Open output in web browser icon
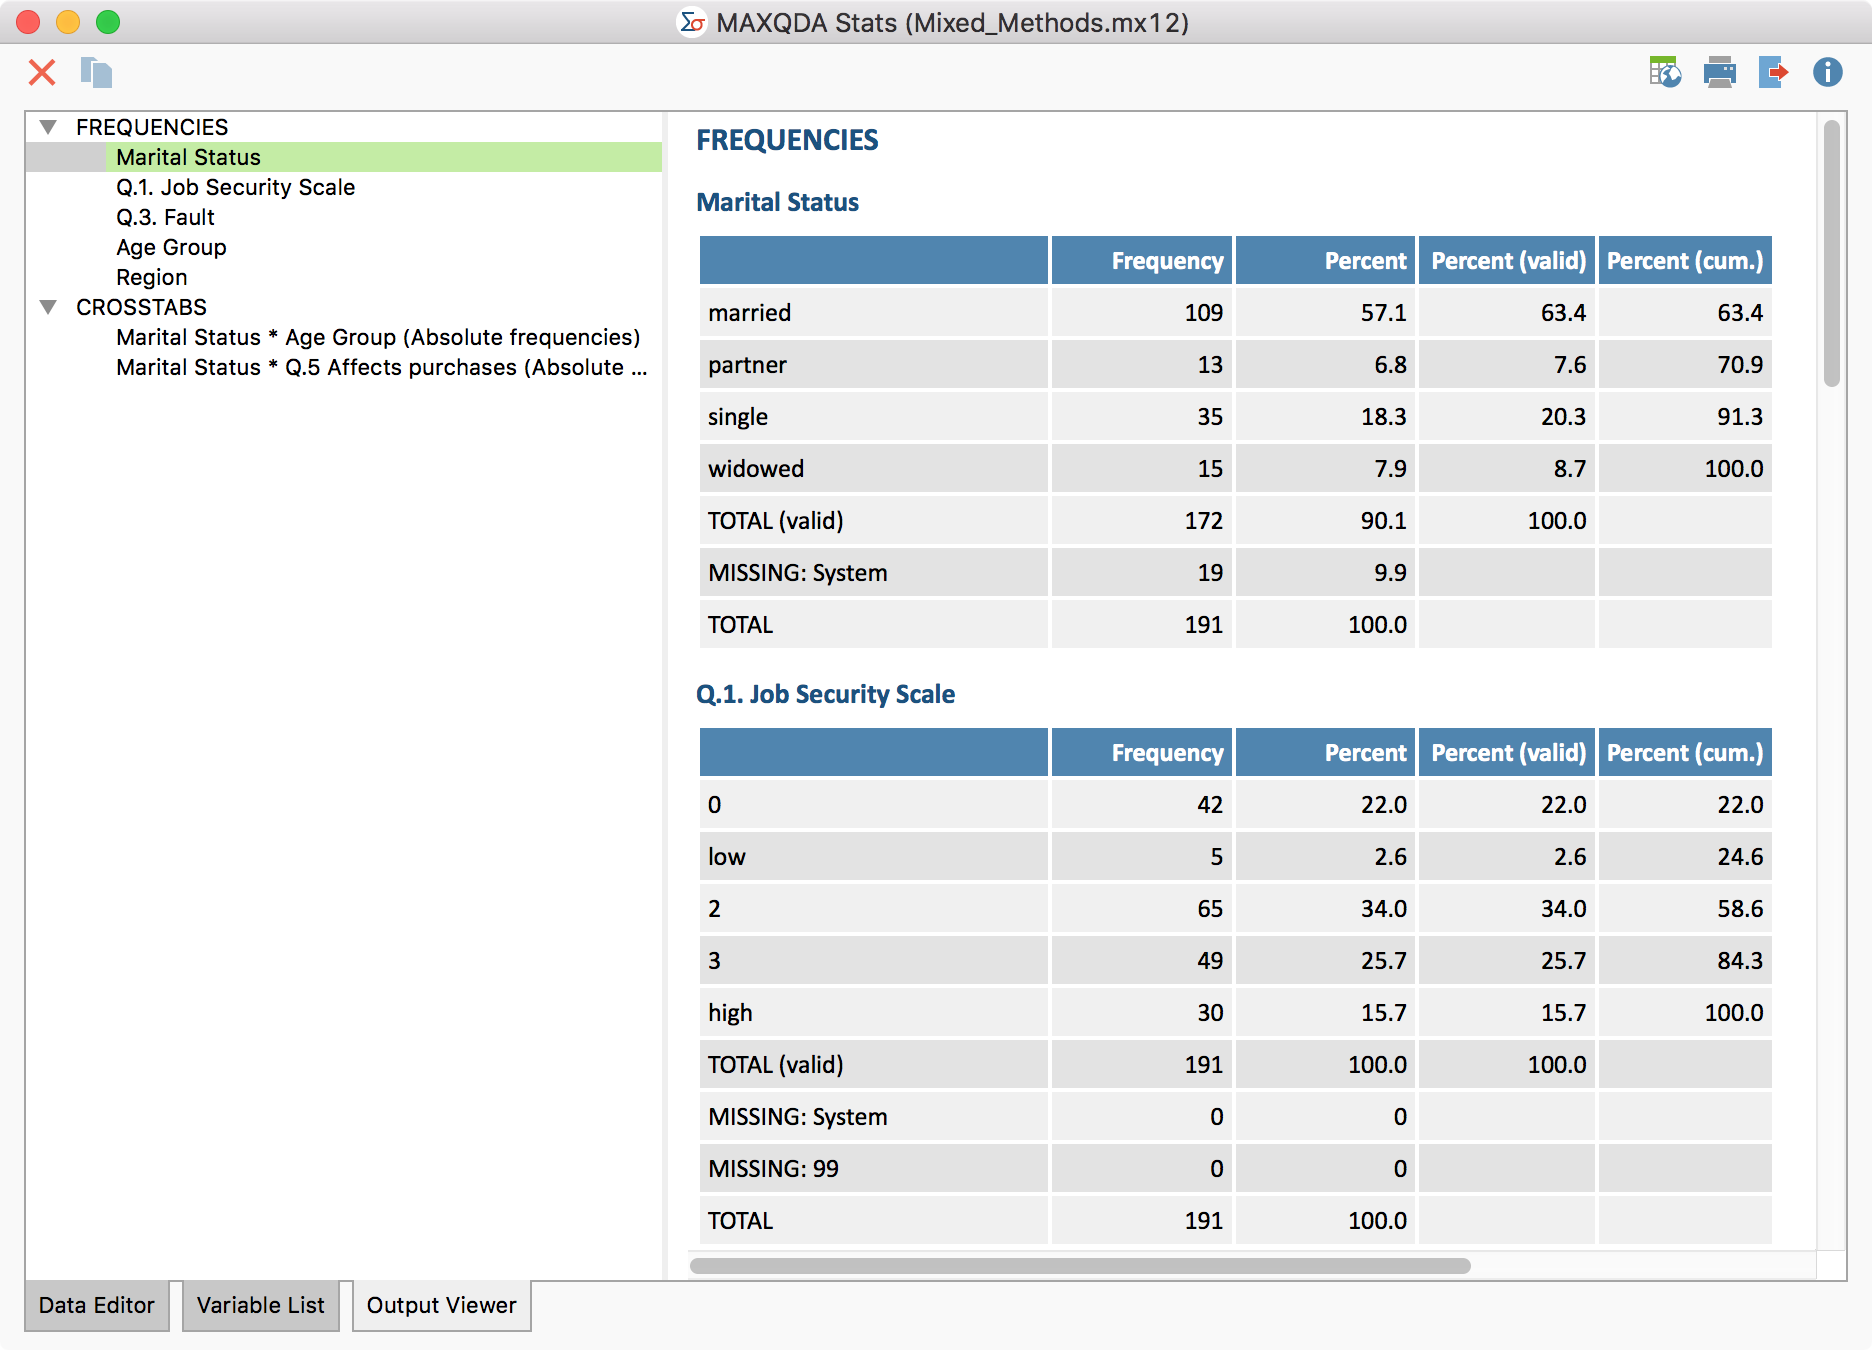 coord(1665,72)
